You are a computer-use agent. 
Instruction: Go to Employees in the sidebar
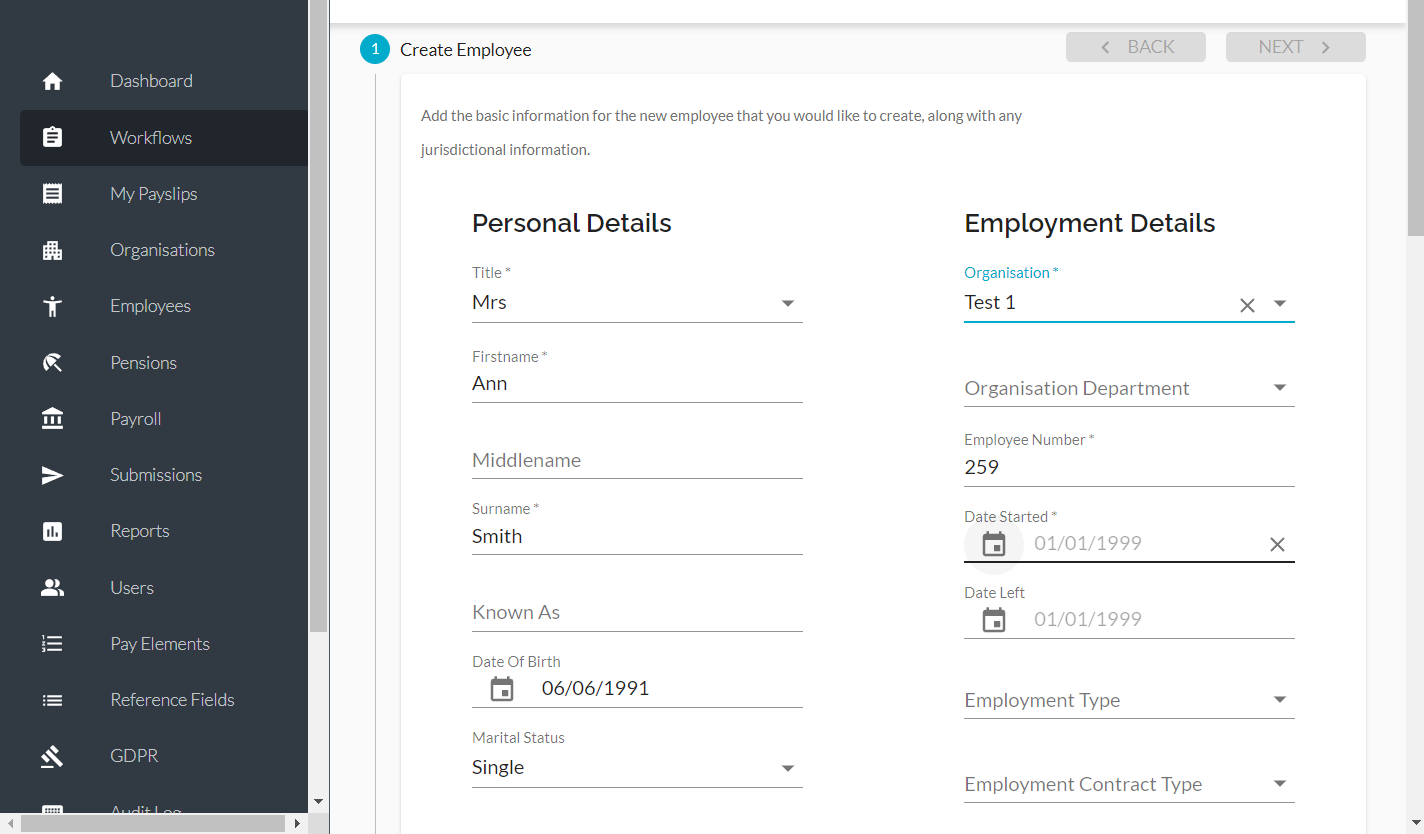pyautogui.click(x=164, y=306)
